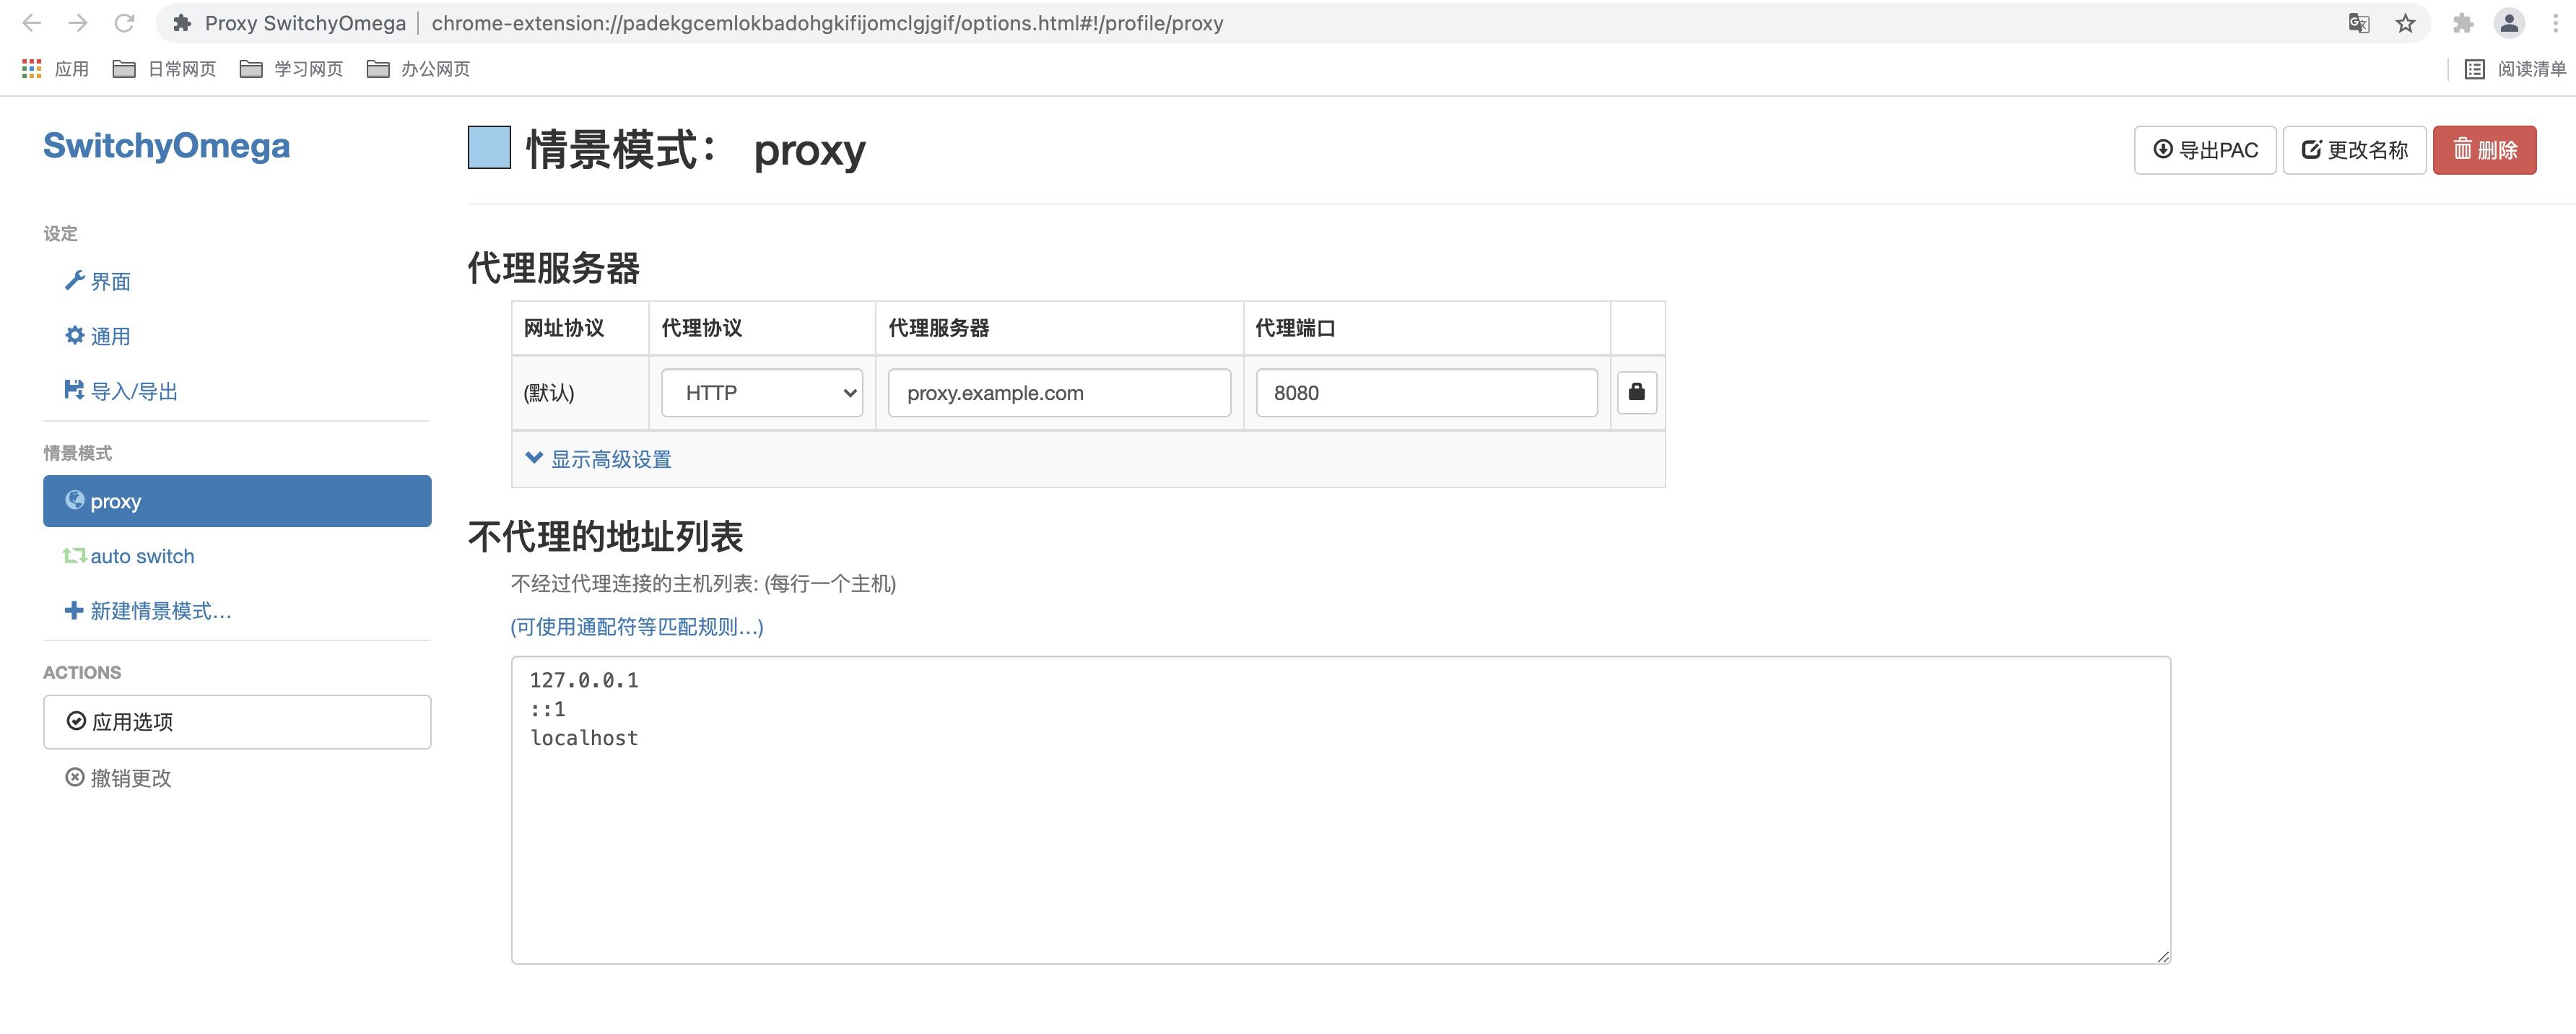2576x1034 pixels.
Task: Reload the page with the refresh icon
Action: coord(124,23)
